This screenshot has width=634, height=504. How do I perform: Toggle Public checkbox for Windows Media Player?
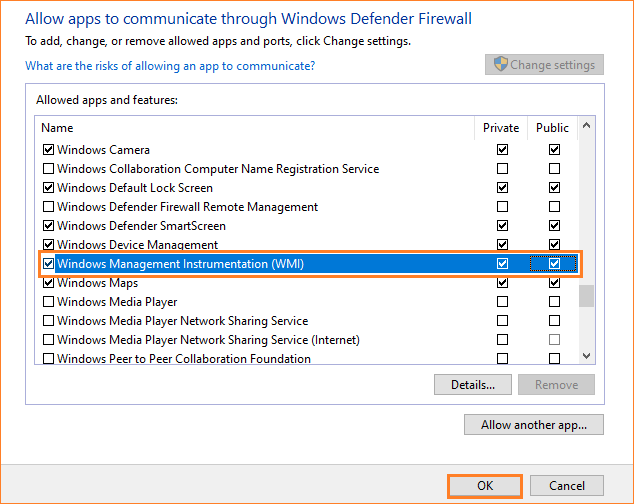[x=554, y=302]
